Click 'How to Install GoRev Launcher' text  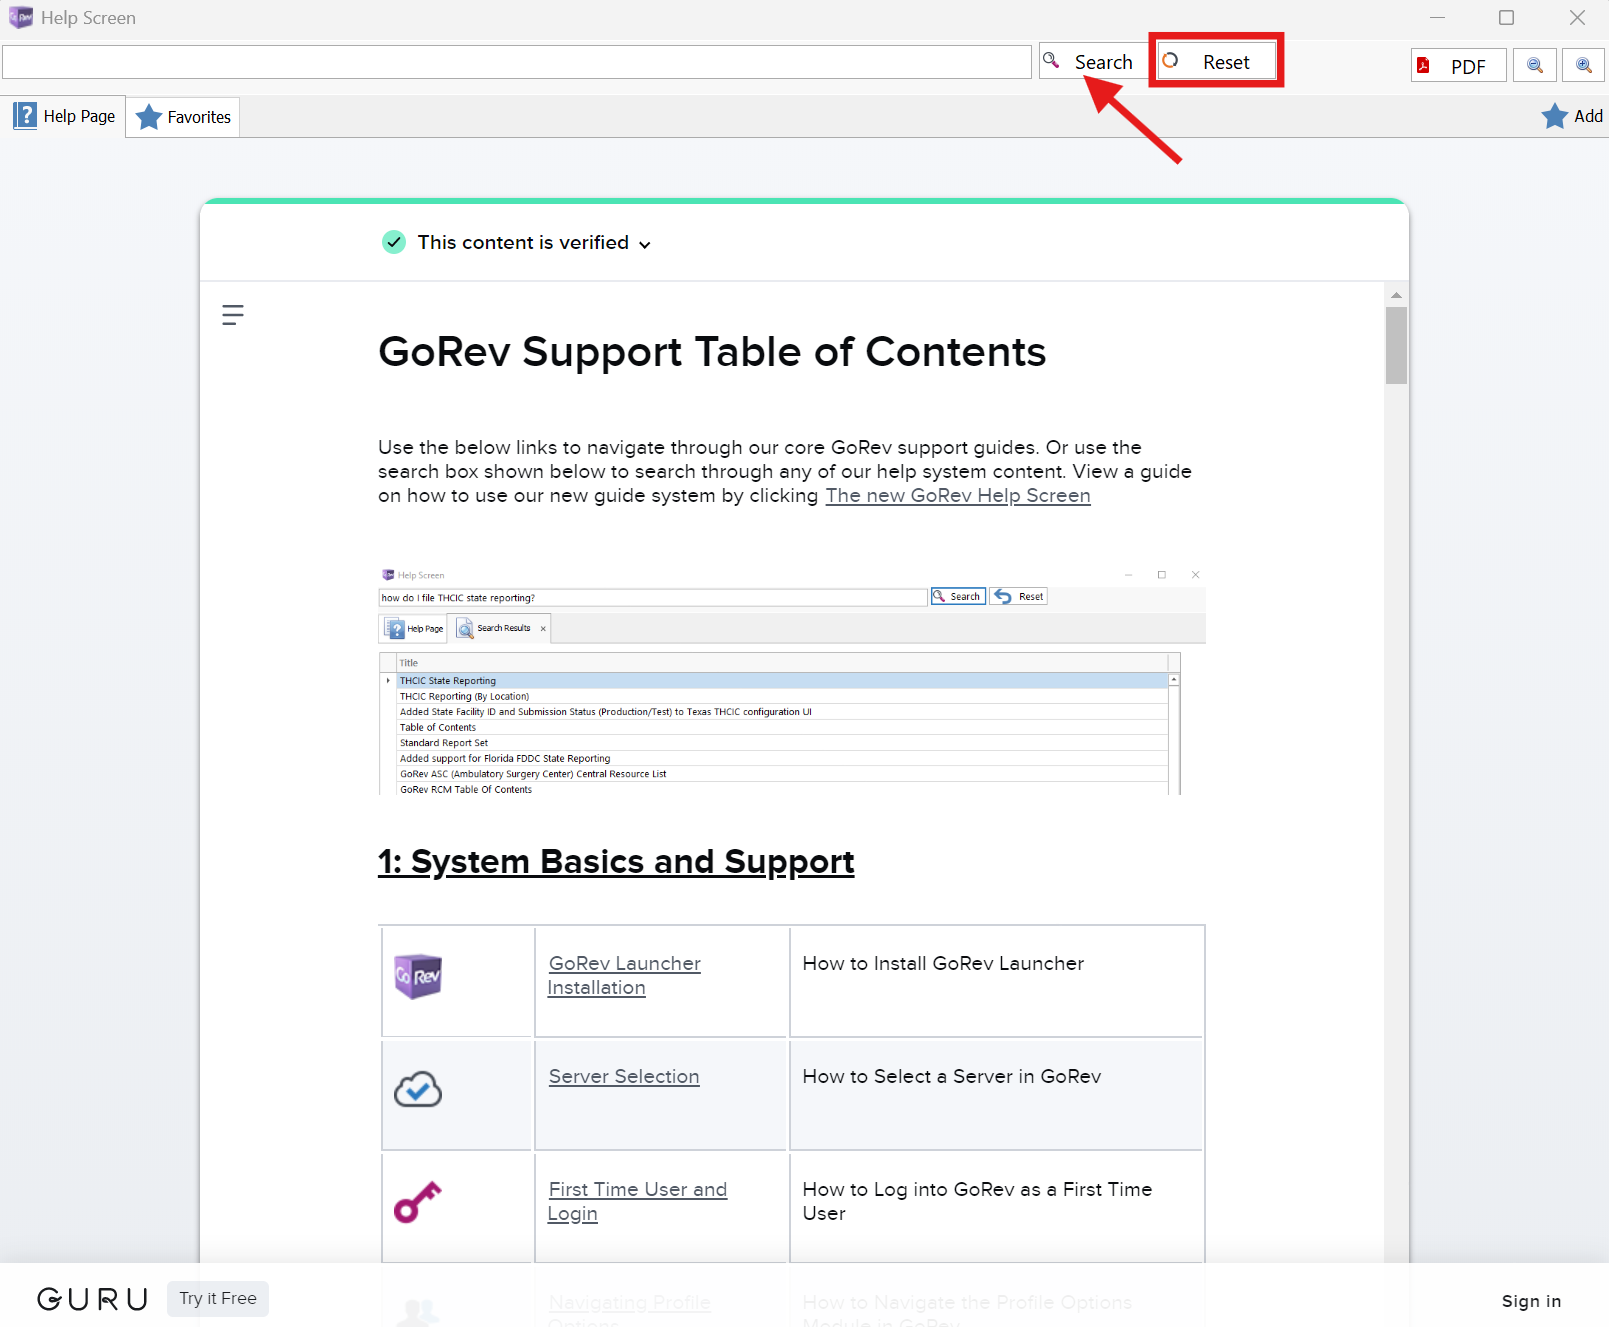point(943,963)
